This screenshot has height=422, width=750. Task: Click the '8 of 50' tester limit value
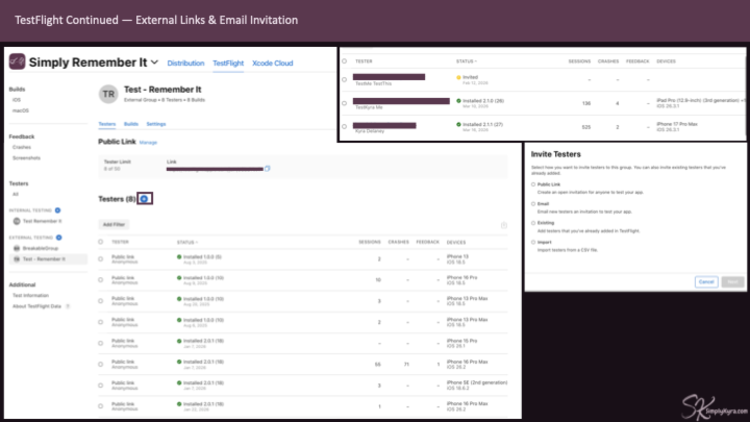pos(112,169)
